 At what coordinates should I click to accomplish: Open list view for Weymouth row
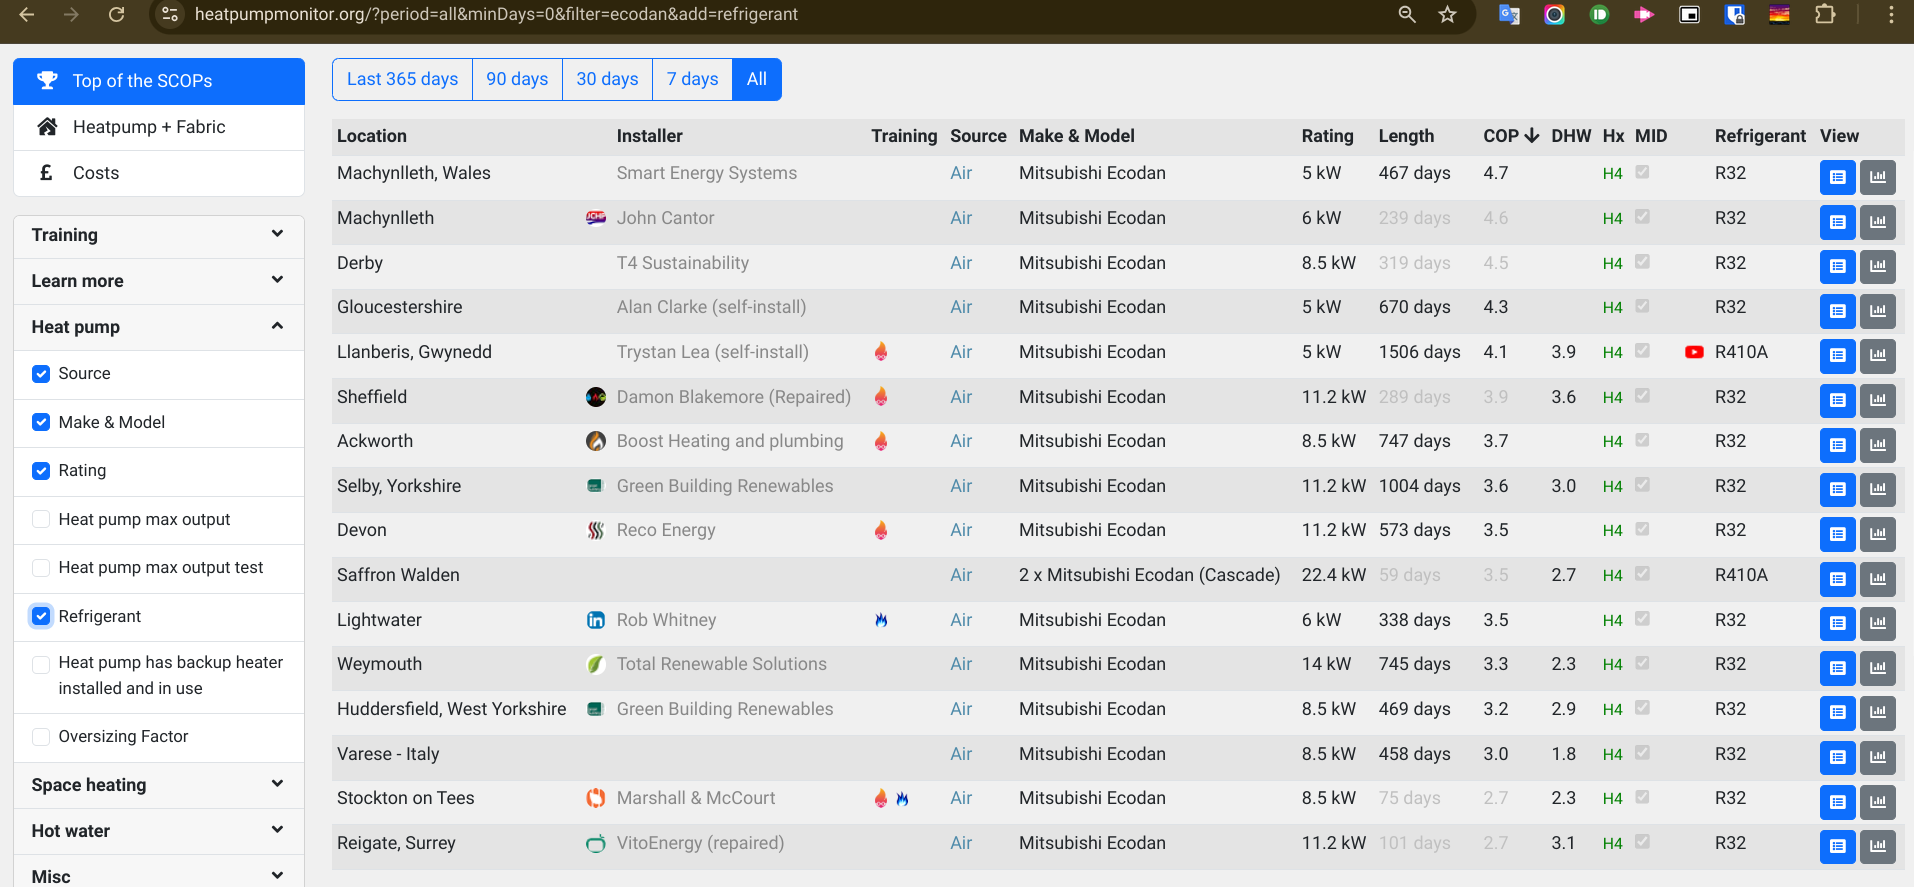1837,668
